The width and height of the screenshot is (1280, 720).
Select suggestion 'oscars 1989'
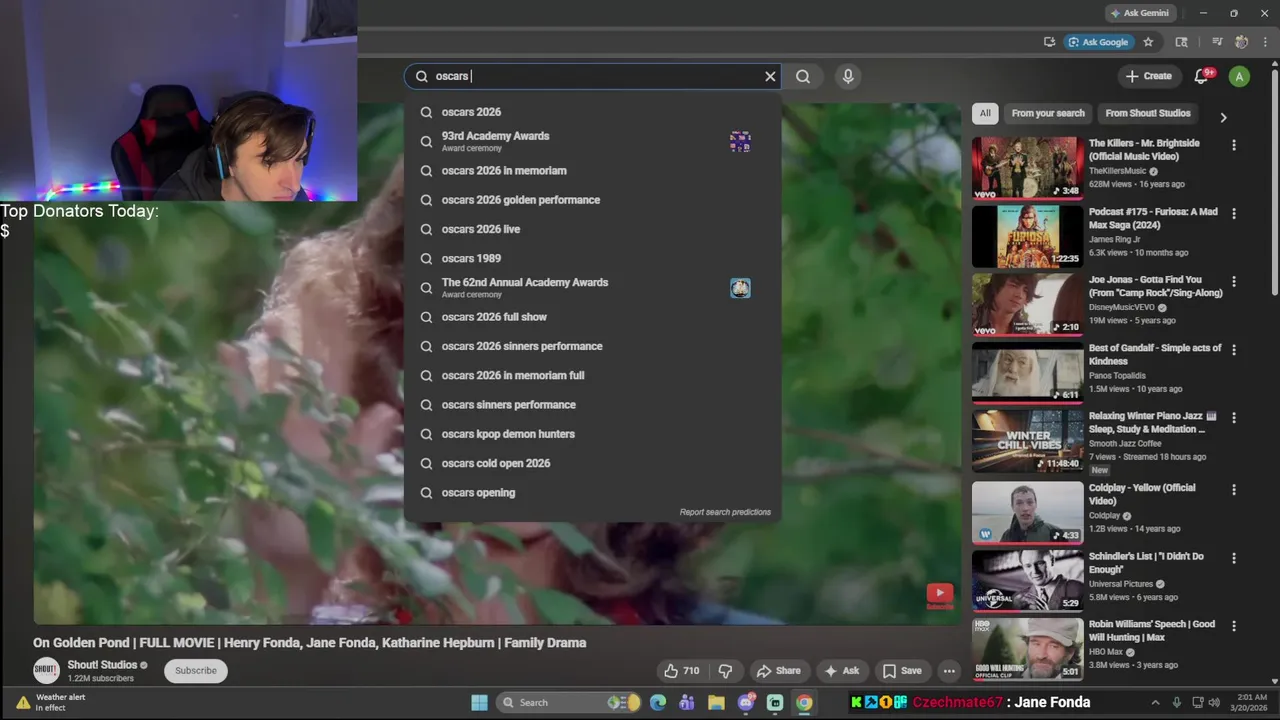pos(592,258)
